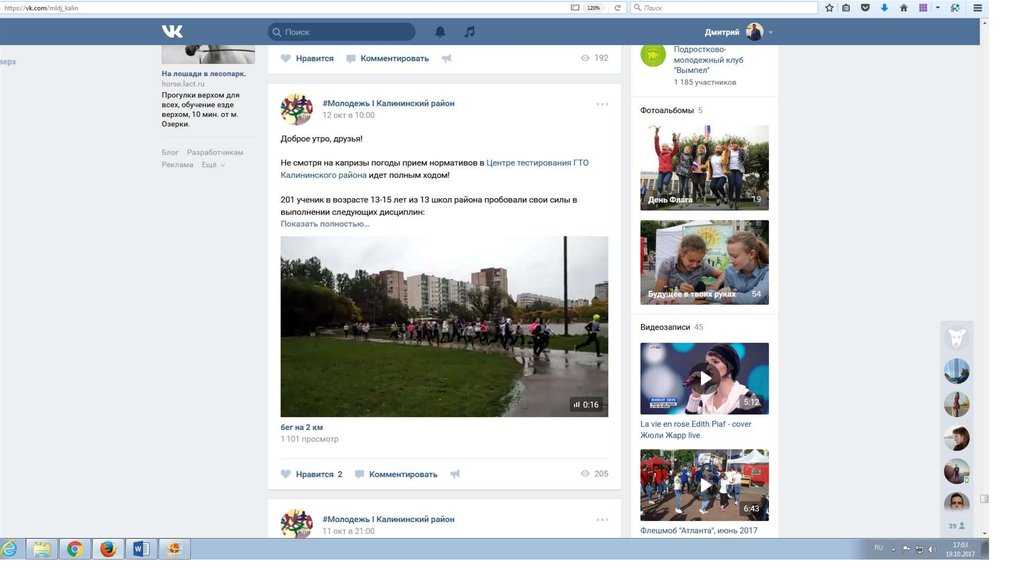Share the running video post via megaphone icon
The image size is (1024, 574).
455,474
